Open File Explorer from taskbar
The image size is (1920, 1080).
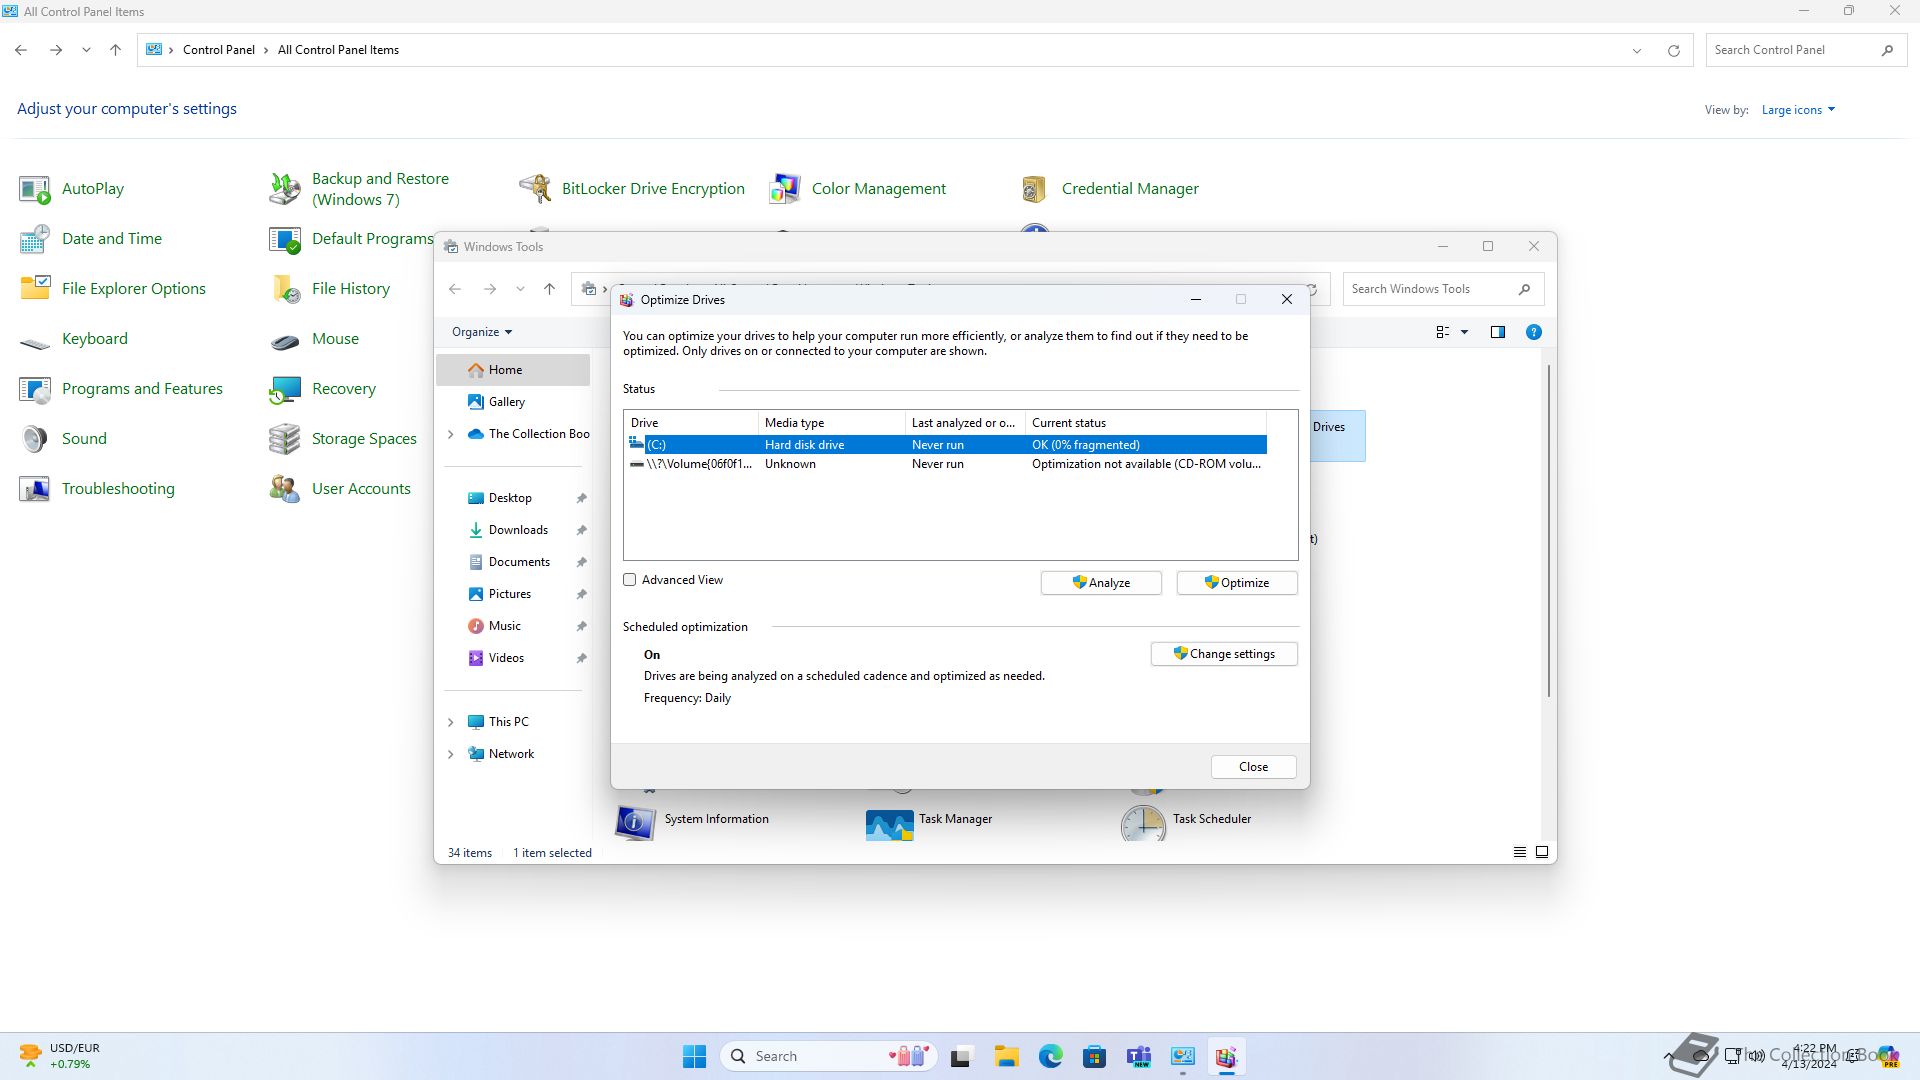click(1006, 1056)
